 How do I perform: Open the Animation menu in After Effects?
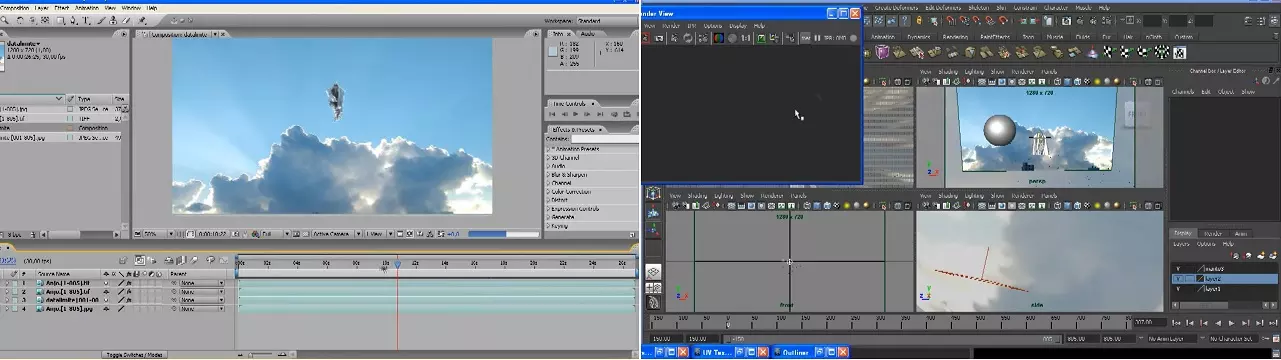click(87, 8)
